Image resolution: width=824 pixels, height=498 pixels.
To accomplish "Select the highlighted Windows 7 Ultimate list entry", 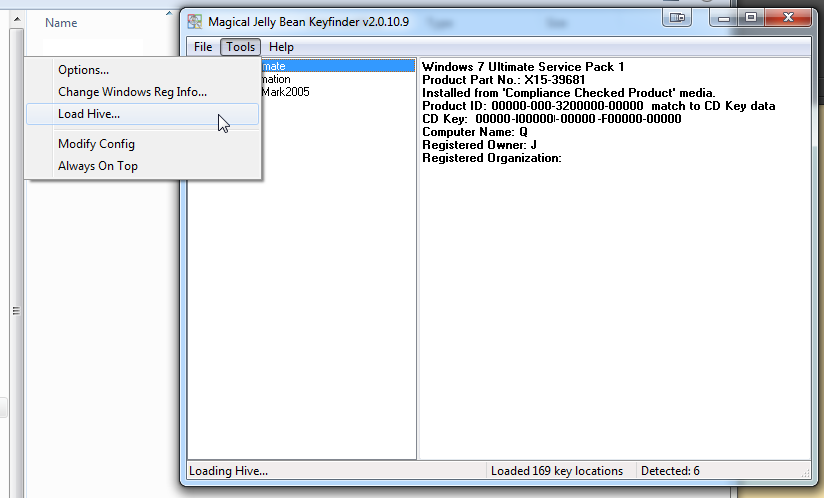I will [338, 66].
